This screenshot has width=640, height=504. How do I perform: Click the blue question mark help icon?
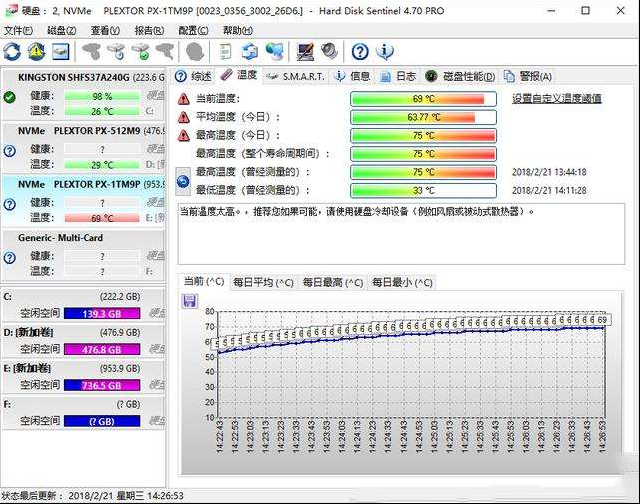pos(360,52)
